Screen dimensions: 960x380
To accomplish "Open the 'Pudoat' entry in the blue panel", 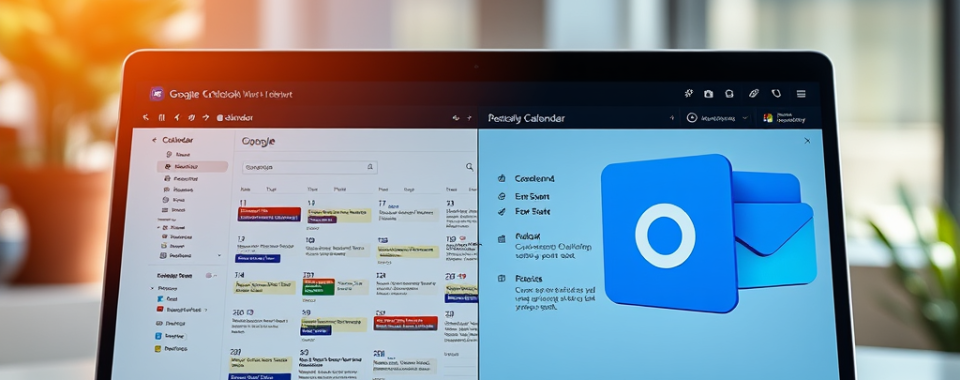I will pos(527,236).
